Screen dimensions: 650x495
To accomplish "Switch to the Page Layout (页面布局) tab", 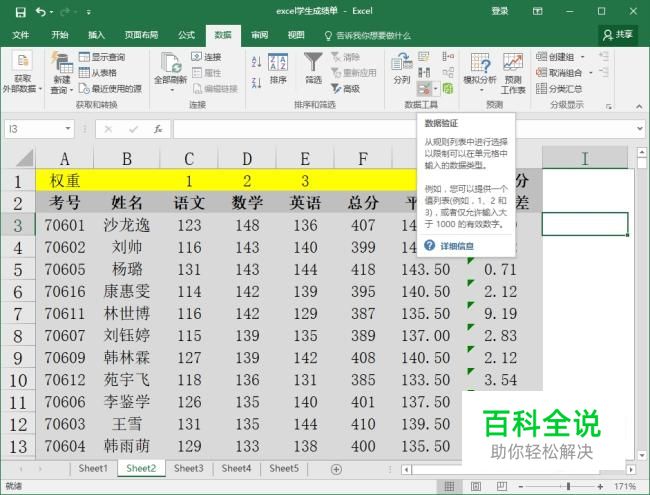I will (141, 35).
